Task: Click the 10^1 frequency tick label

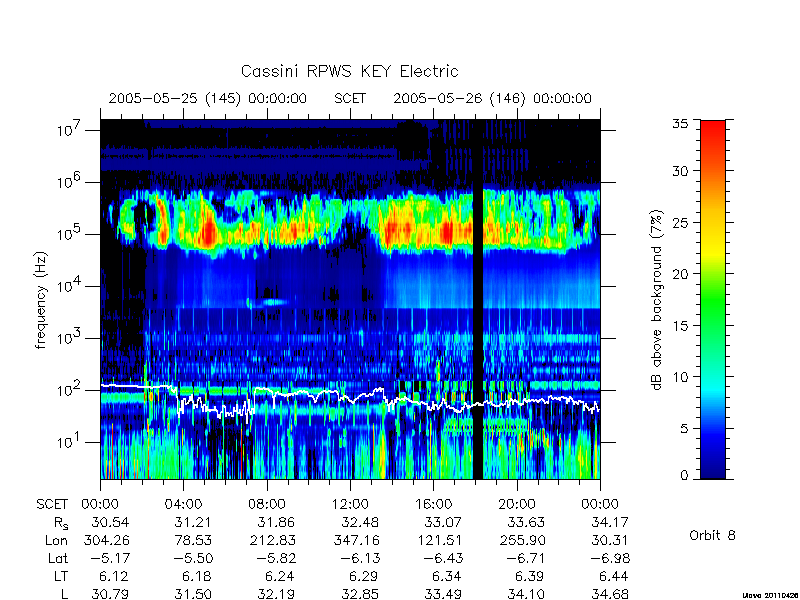Action: 69,442
